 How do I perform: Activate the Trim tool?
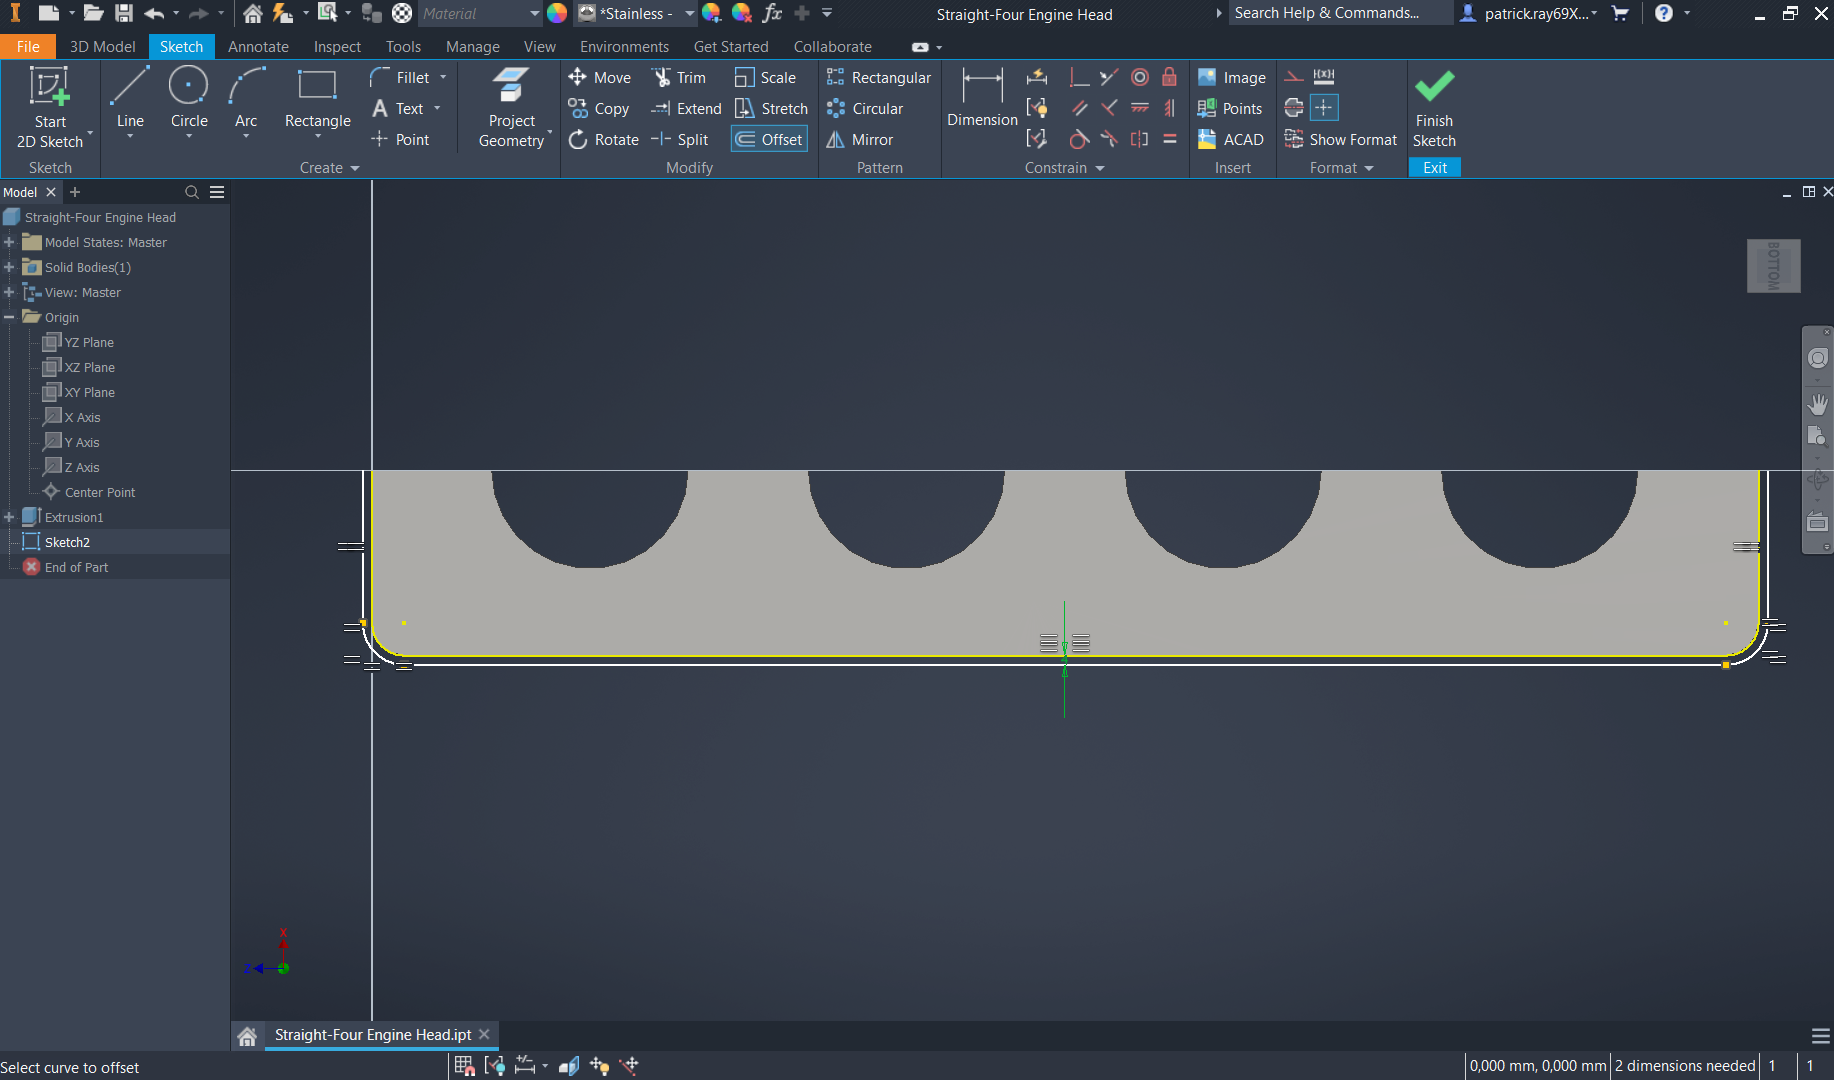[x=679, y=77]
